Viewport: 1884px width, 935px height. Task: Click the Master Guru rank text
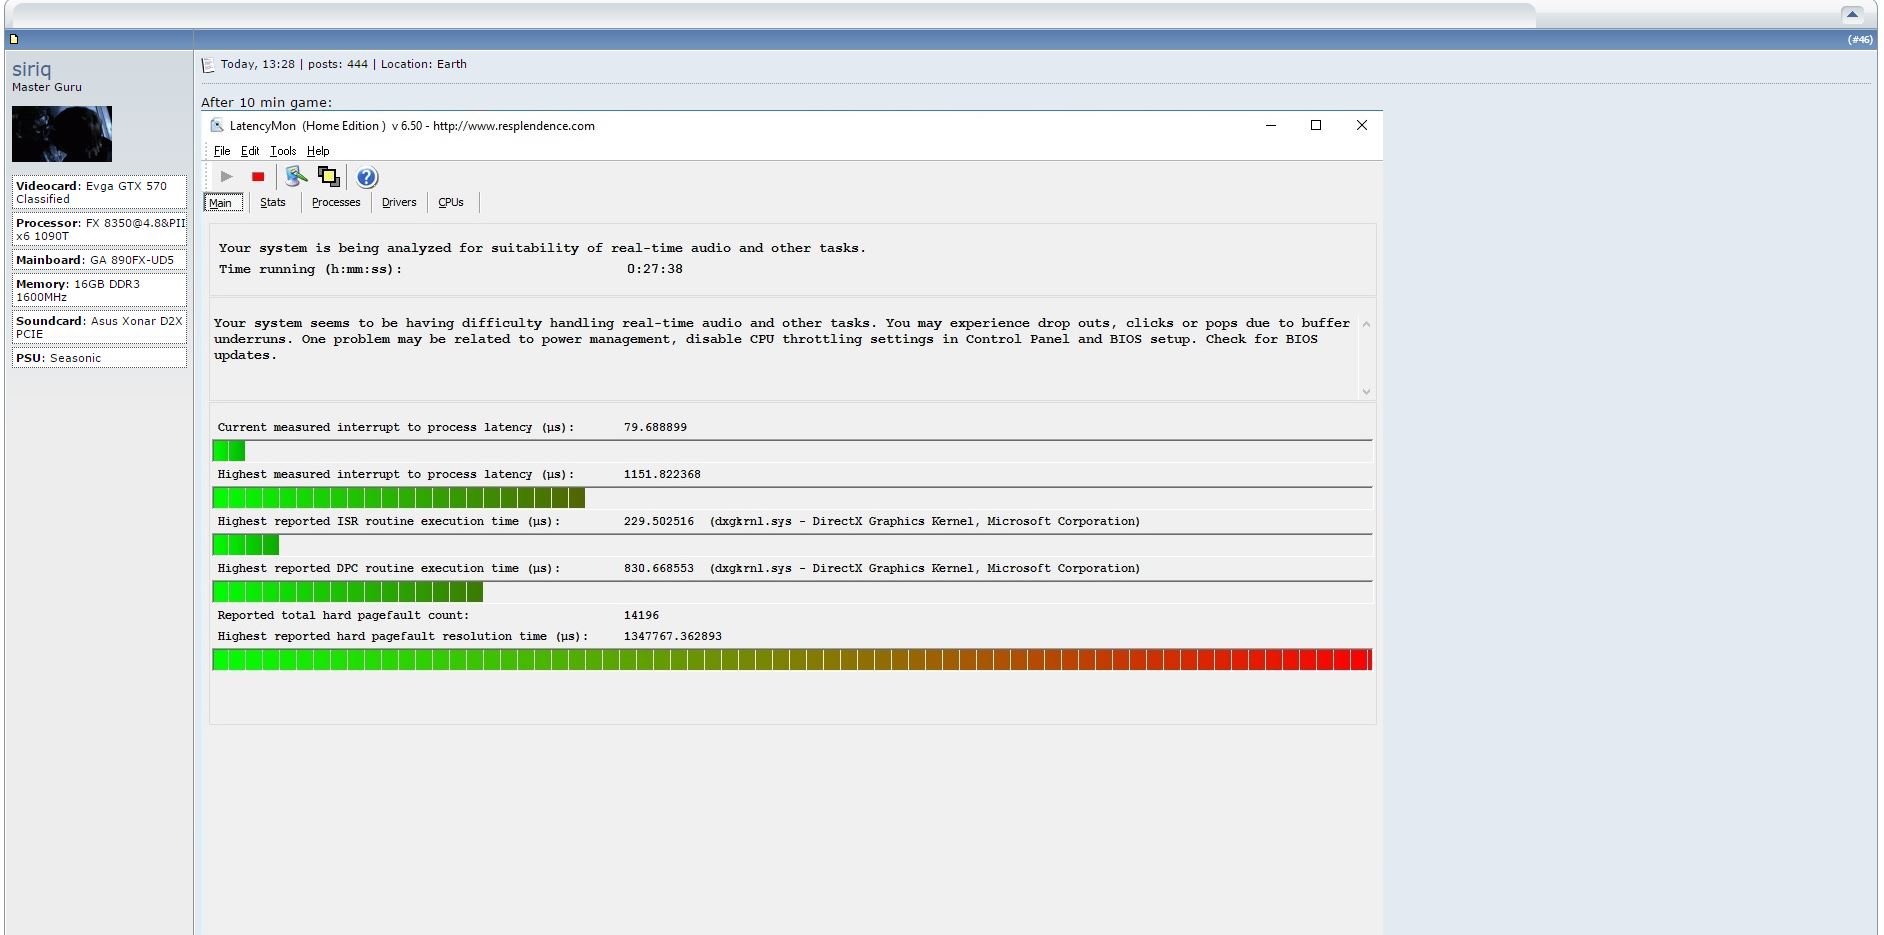tap(47, 87)
